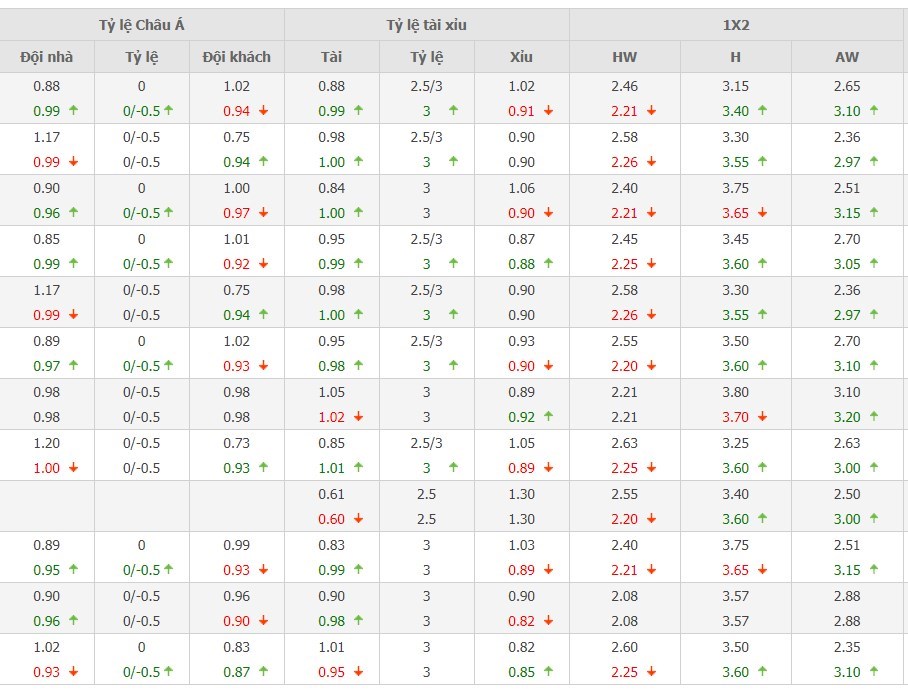The height and width of the screenshot is (691, 908).
Task: Click the red down arrow beside 0.91
Action: (548, 111)
